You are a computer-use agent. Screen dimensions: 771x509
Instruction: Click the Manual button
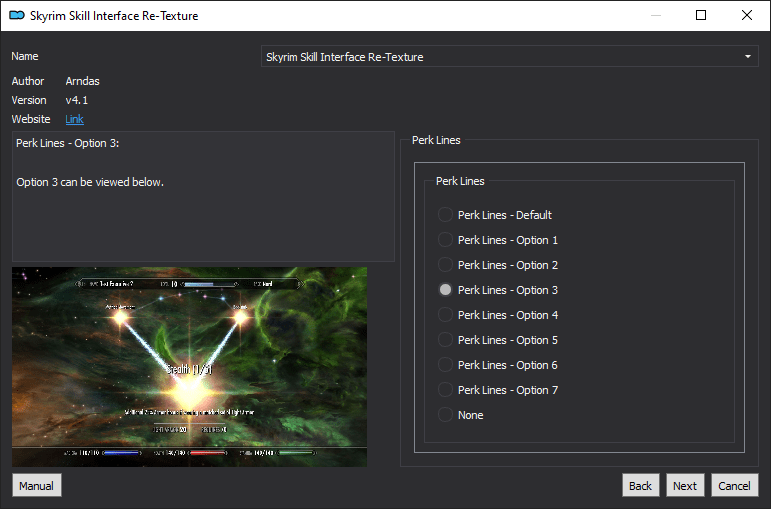(36, 485)
